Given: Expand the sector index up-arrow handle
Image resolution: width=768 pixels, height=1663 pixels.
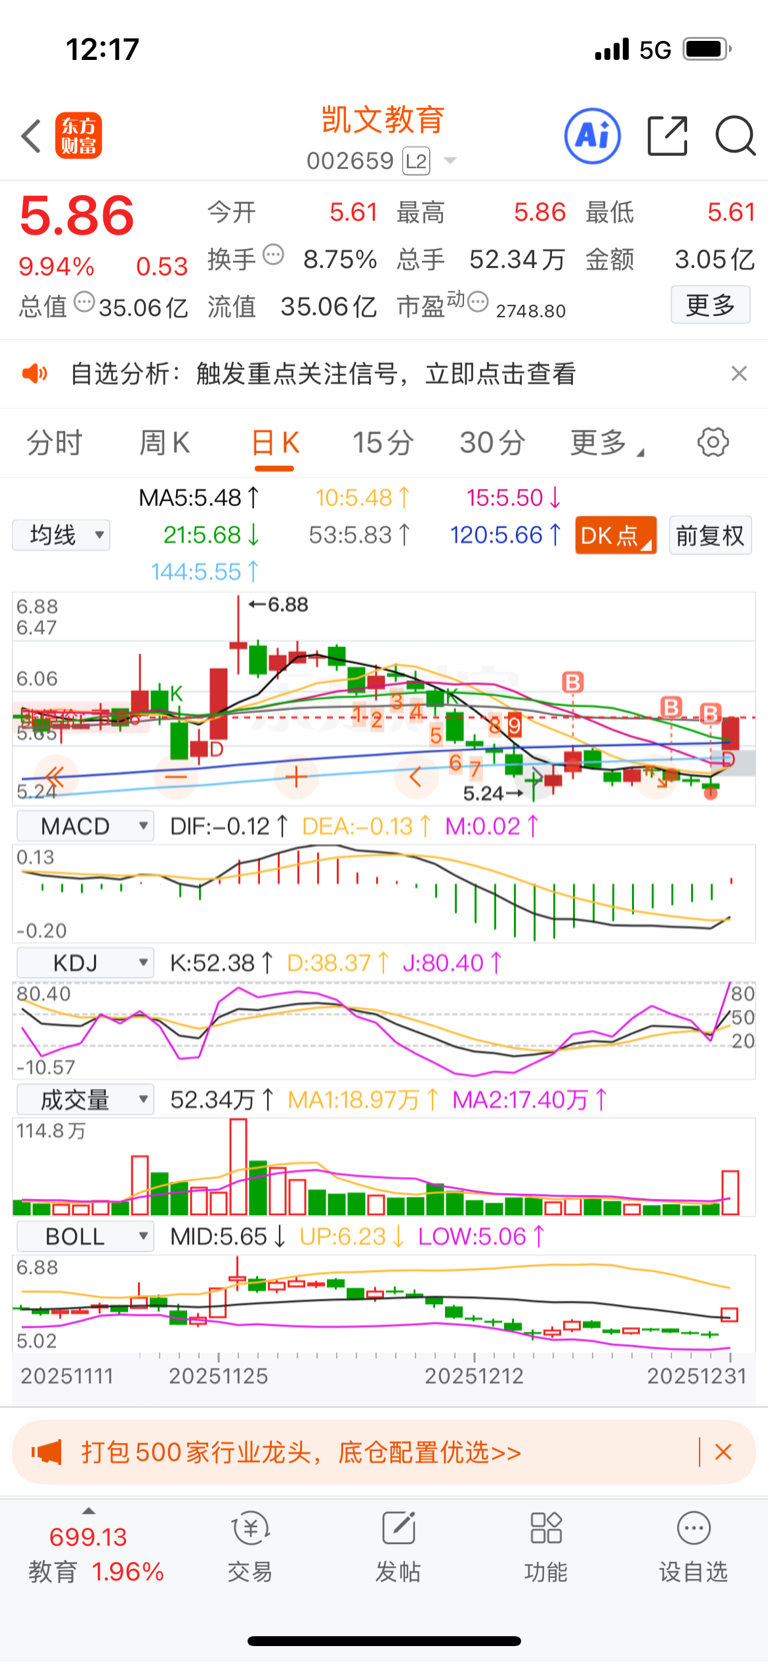Looking at the screenshot, I should click(89, 1511).
